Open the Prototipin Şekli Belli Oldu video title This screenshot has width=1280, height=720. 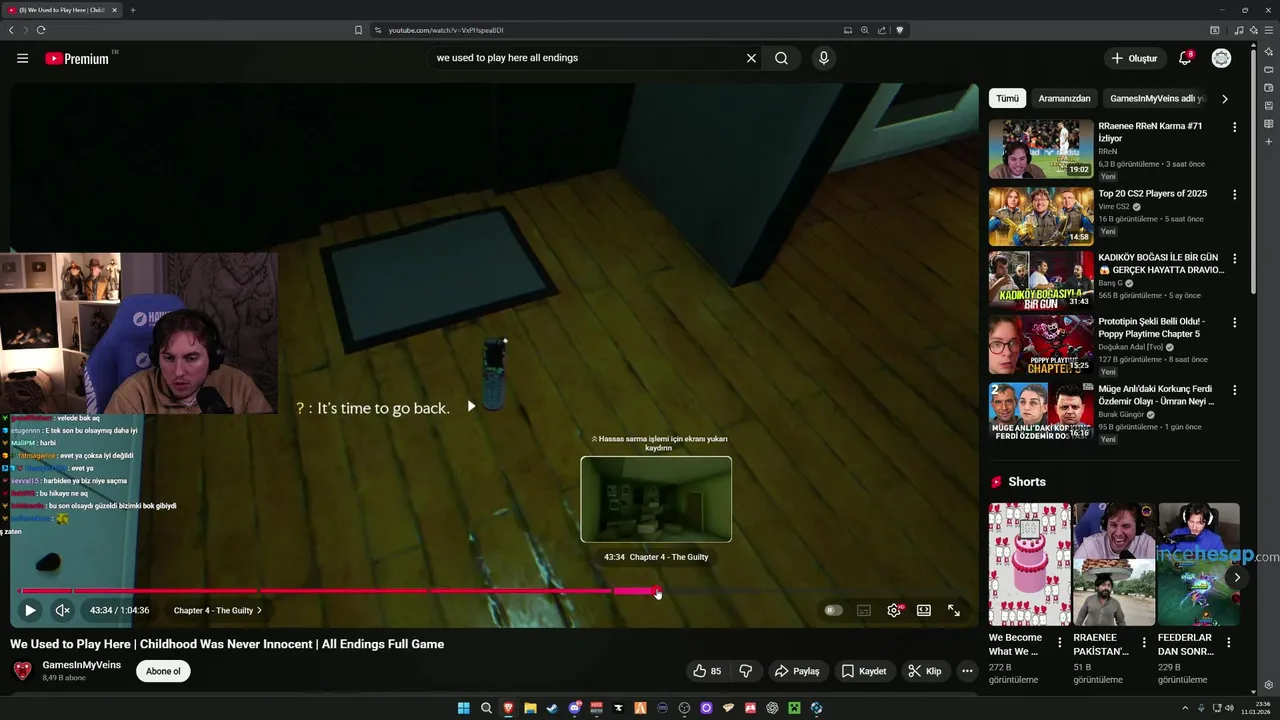coord(1152,327)
